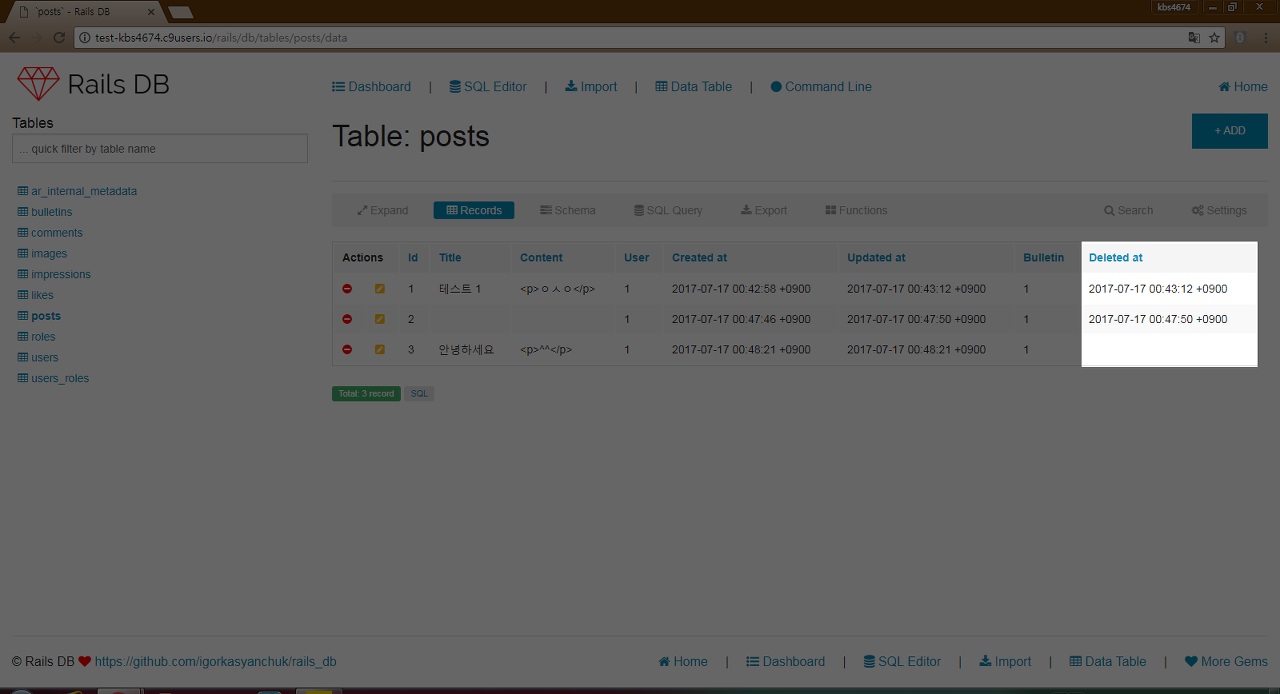Open SQL Editor from top navigation
The height and width of the screenshot is (694, 1280).
tap(488, 87)
